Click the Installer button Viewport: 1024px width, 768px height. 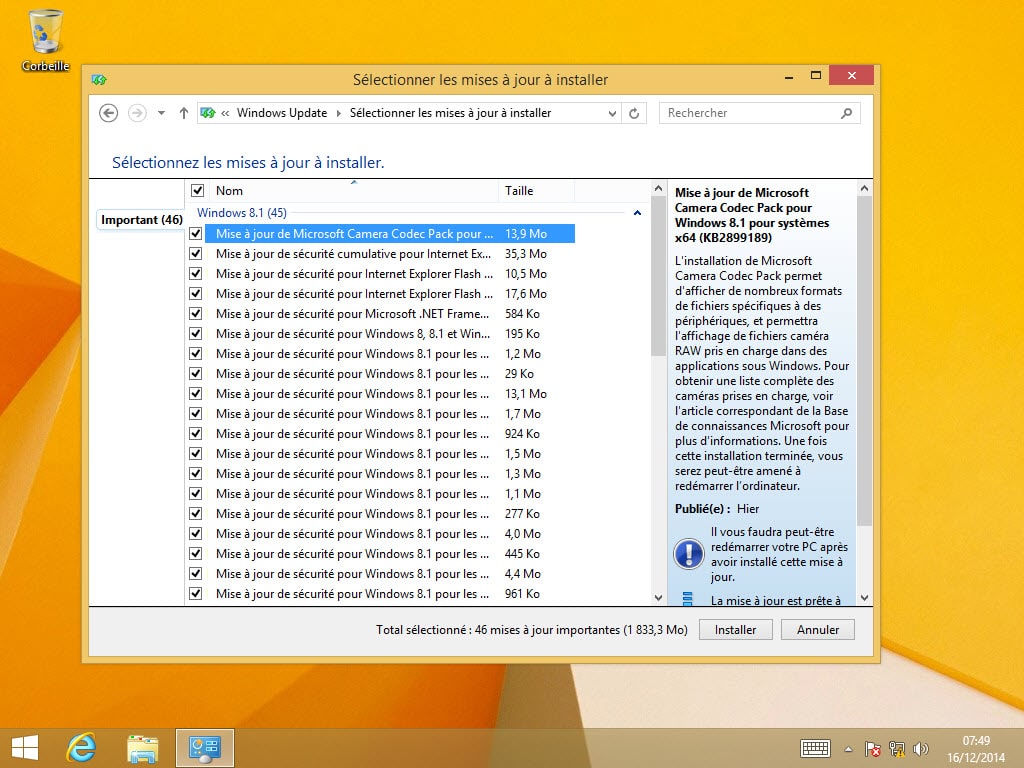point(735,630)
